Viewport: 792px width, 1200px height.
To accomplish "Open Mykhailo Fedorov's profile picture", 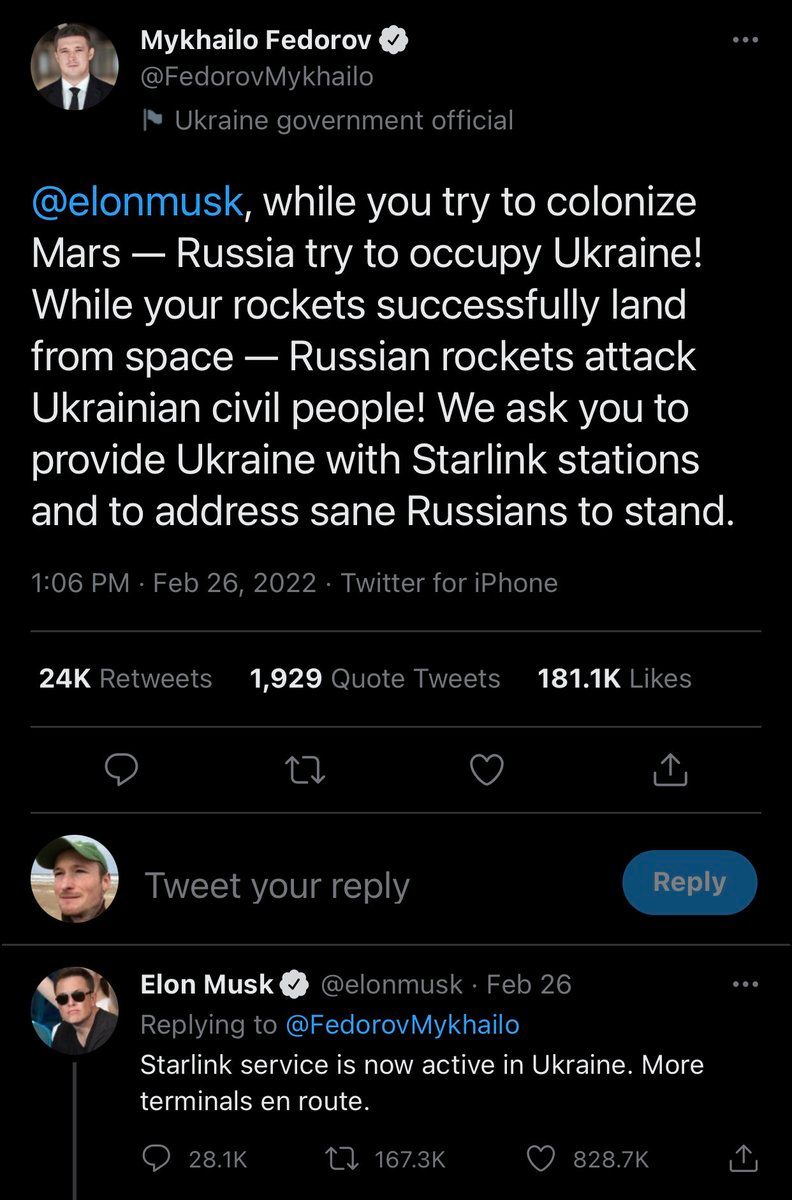I will point(75,66).
